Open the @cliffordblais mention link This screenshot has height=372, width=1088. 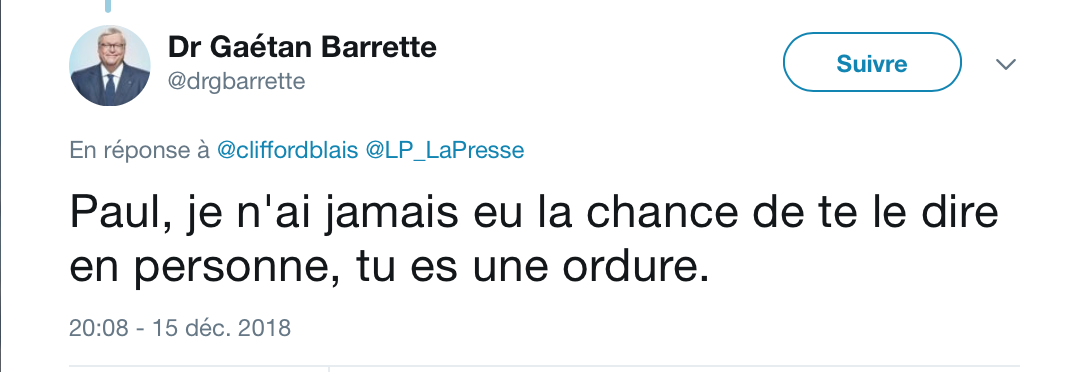coord(287,150)
